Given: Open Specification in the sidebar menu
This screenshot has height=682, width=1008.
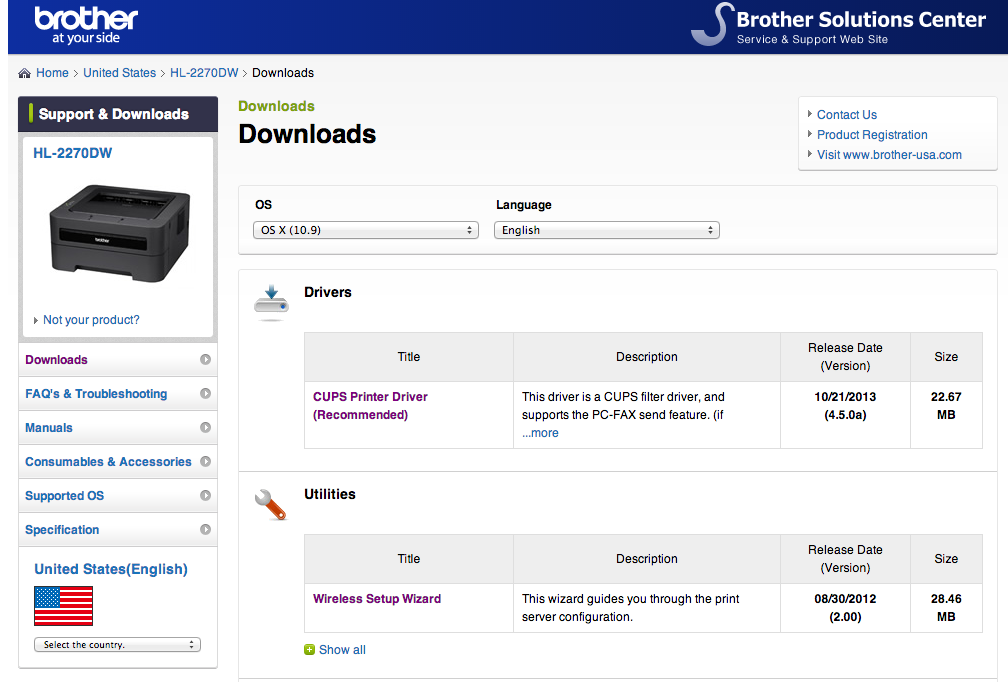Looking at the screenshot, I should click(x=118, y=530).
